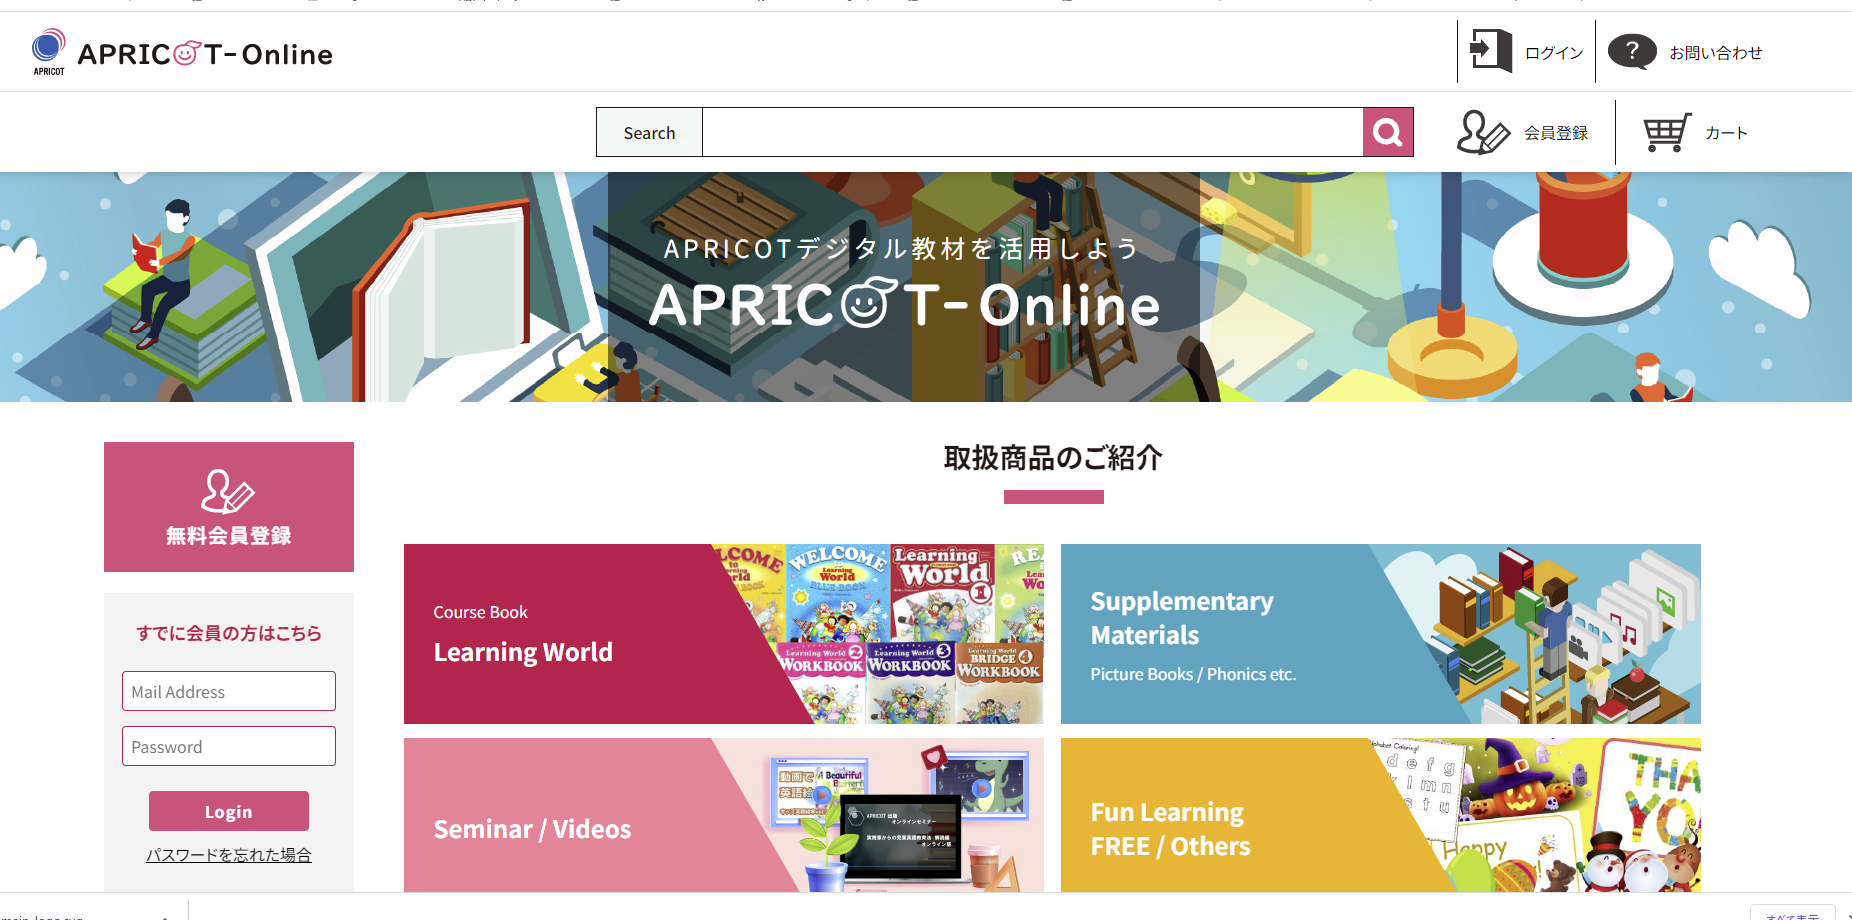Click the shopping cart icon

tap(1667, 132)
